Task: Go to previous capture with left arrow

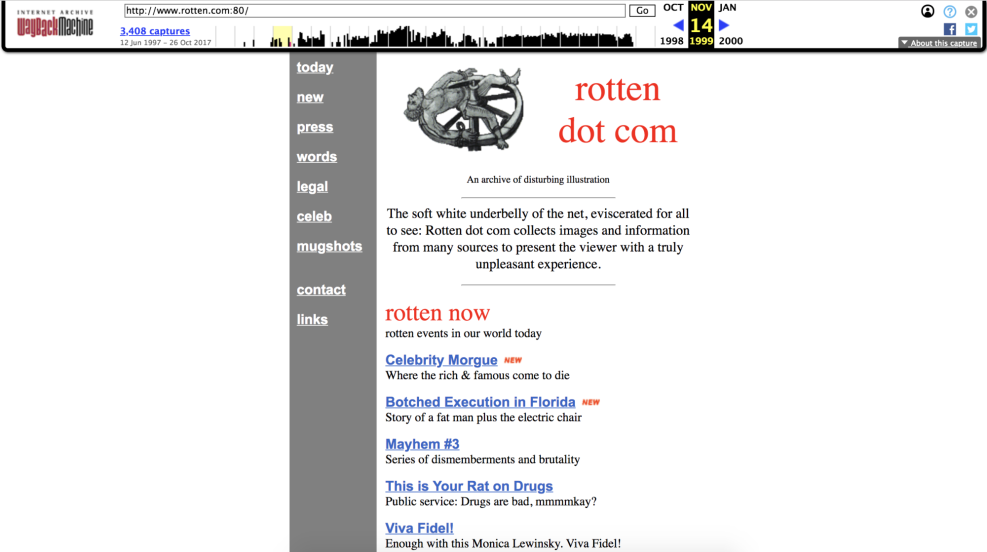Action: click(x=679, y=25)
